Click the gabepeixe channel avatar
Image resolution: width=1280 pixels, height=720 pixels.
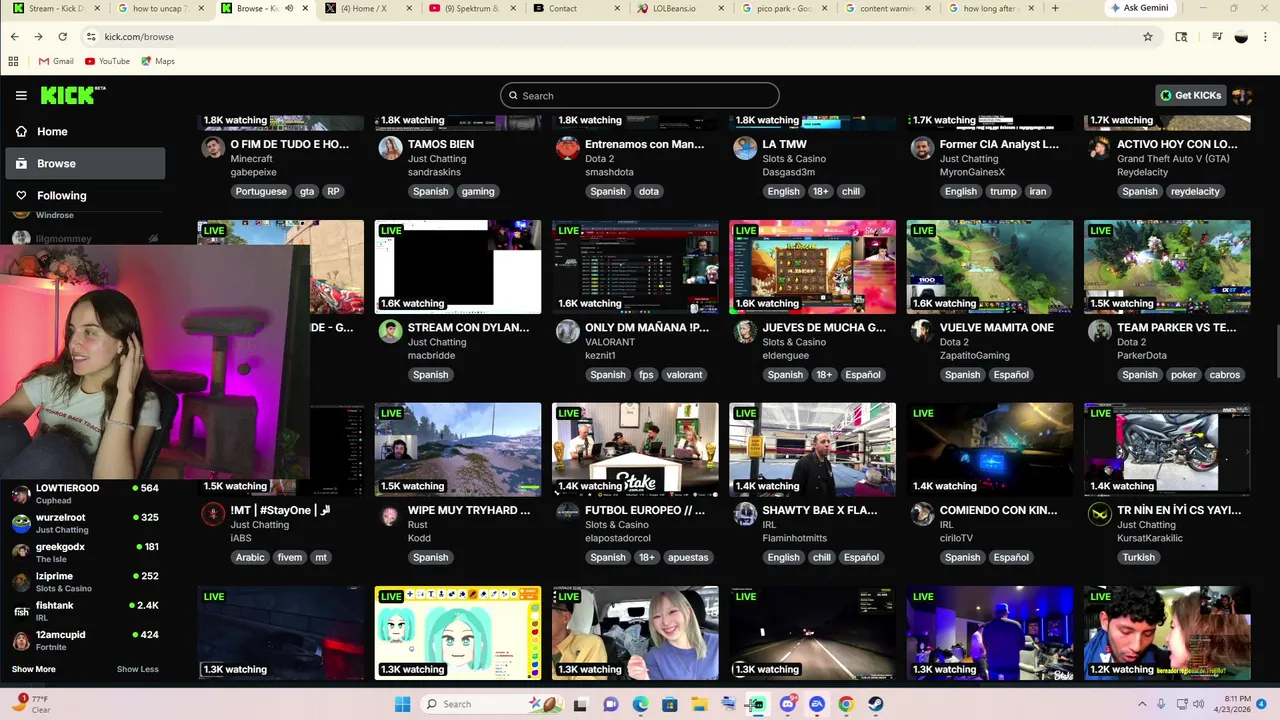tap(213, 148)
